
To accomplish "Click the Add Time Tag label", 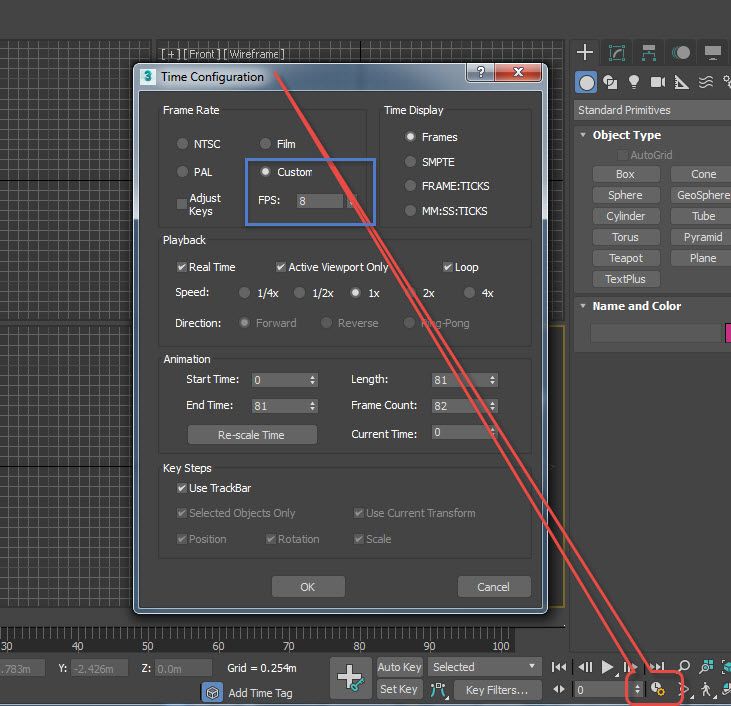I will (260, 693).
